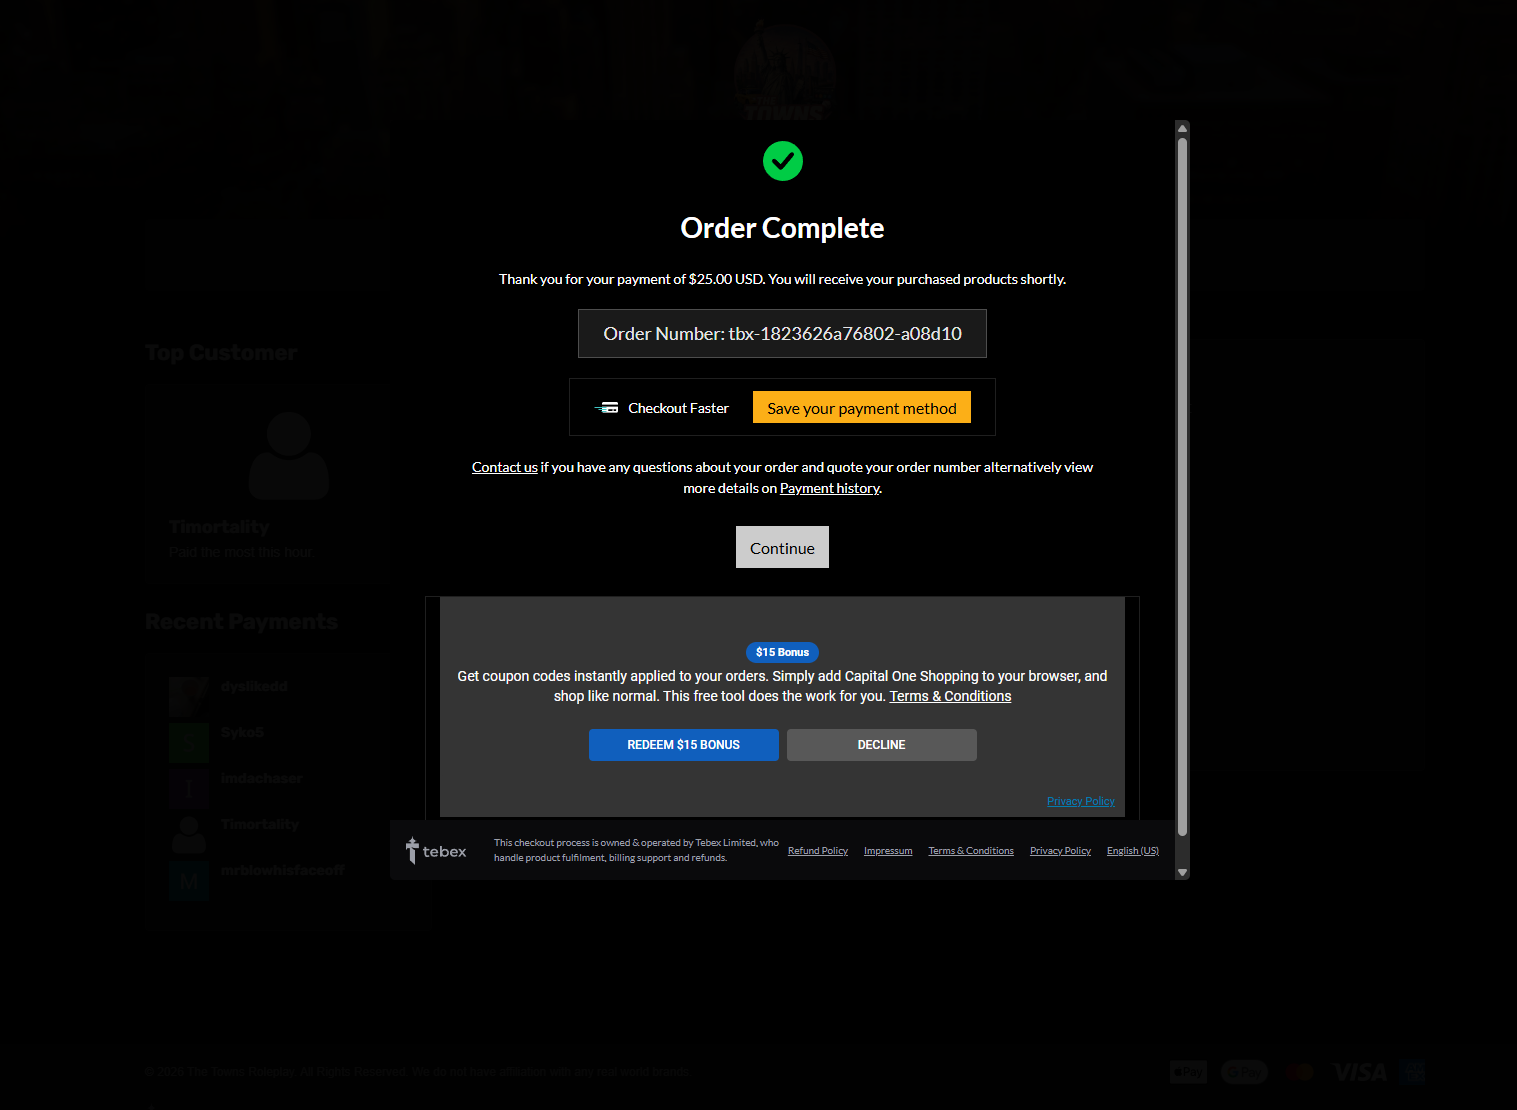The height and width of the screenshot is (1110, 1517).
Task: Click the green order complete checkmark
Action: pos(782,161)
